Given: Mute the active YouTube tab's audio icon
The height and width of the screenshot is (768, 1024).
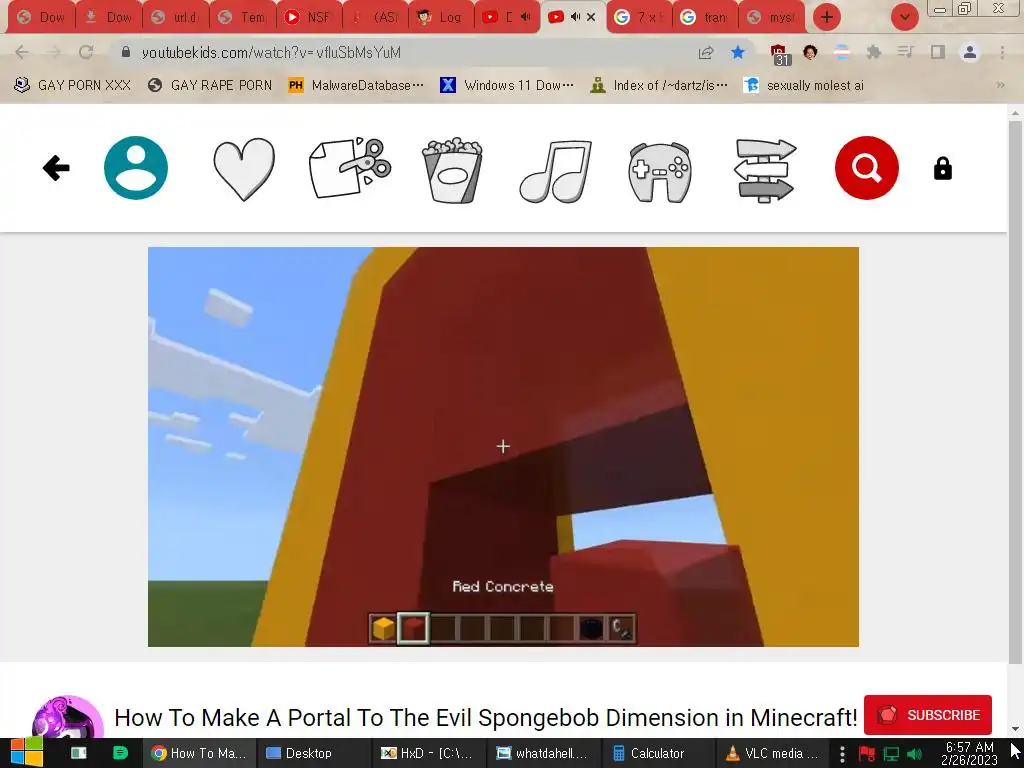Looking at the screenshot, I should (575, 17).
